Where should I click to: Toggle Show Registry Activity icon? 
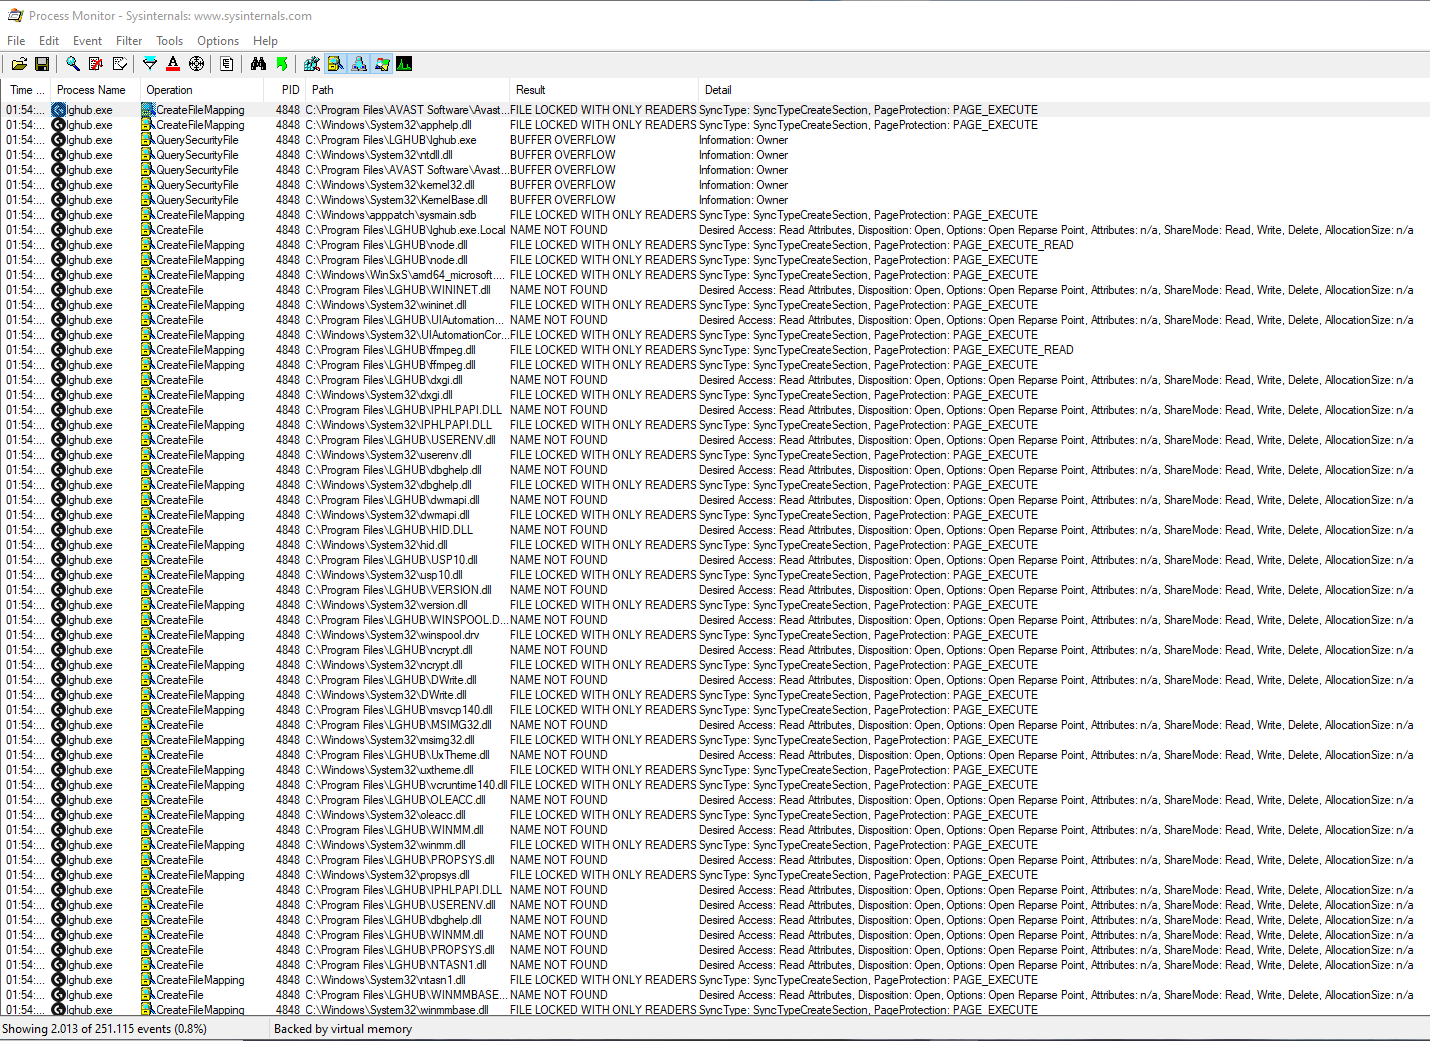pos(312,64)
